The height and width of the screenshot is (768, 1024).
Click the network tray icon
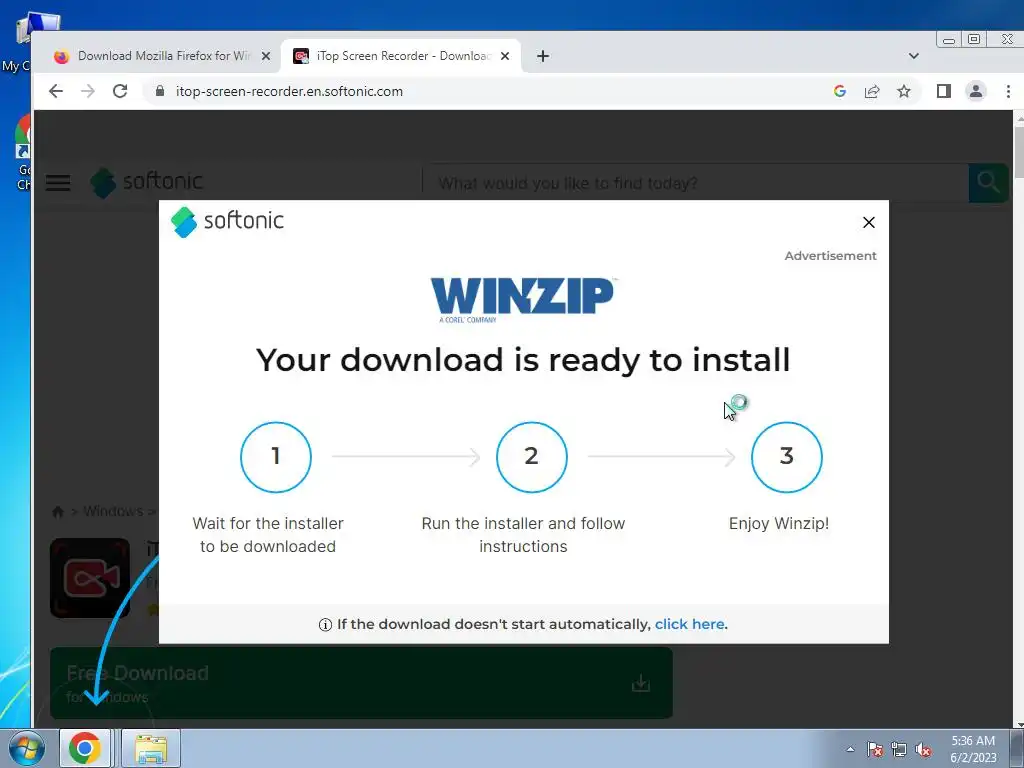tap(899, 749)
